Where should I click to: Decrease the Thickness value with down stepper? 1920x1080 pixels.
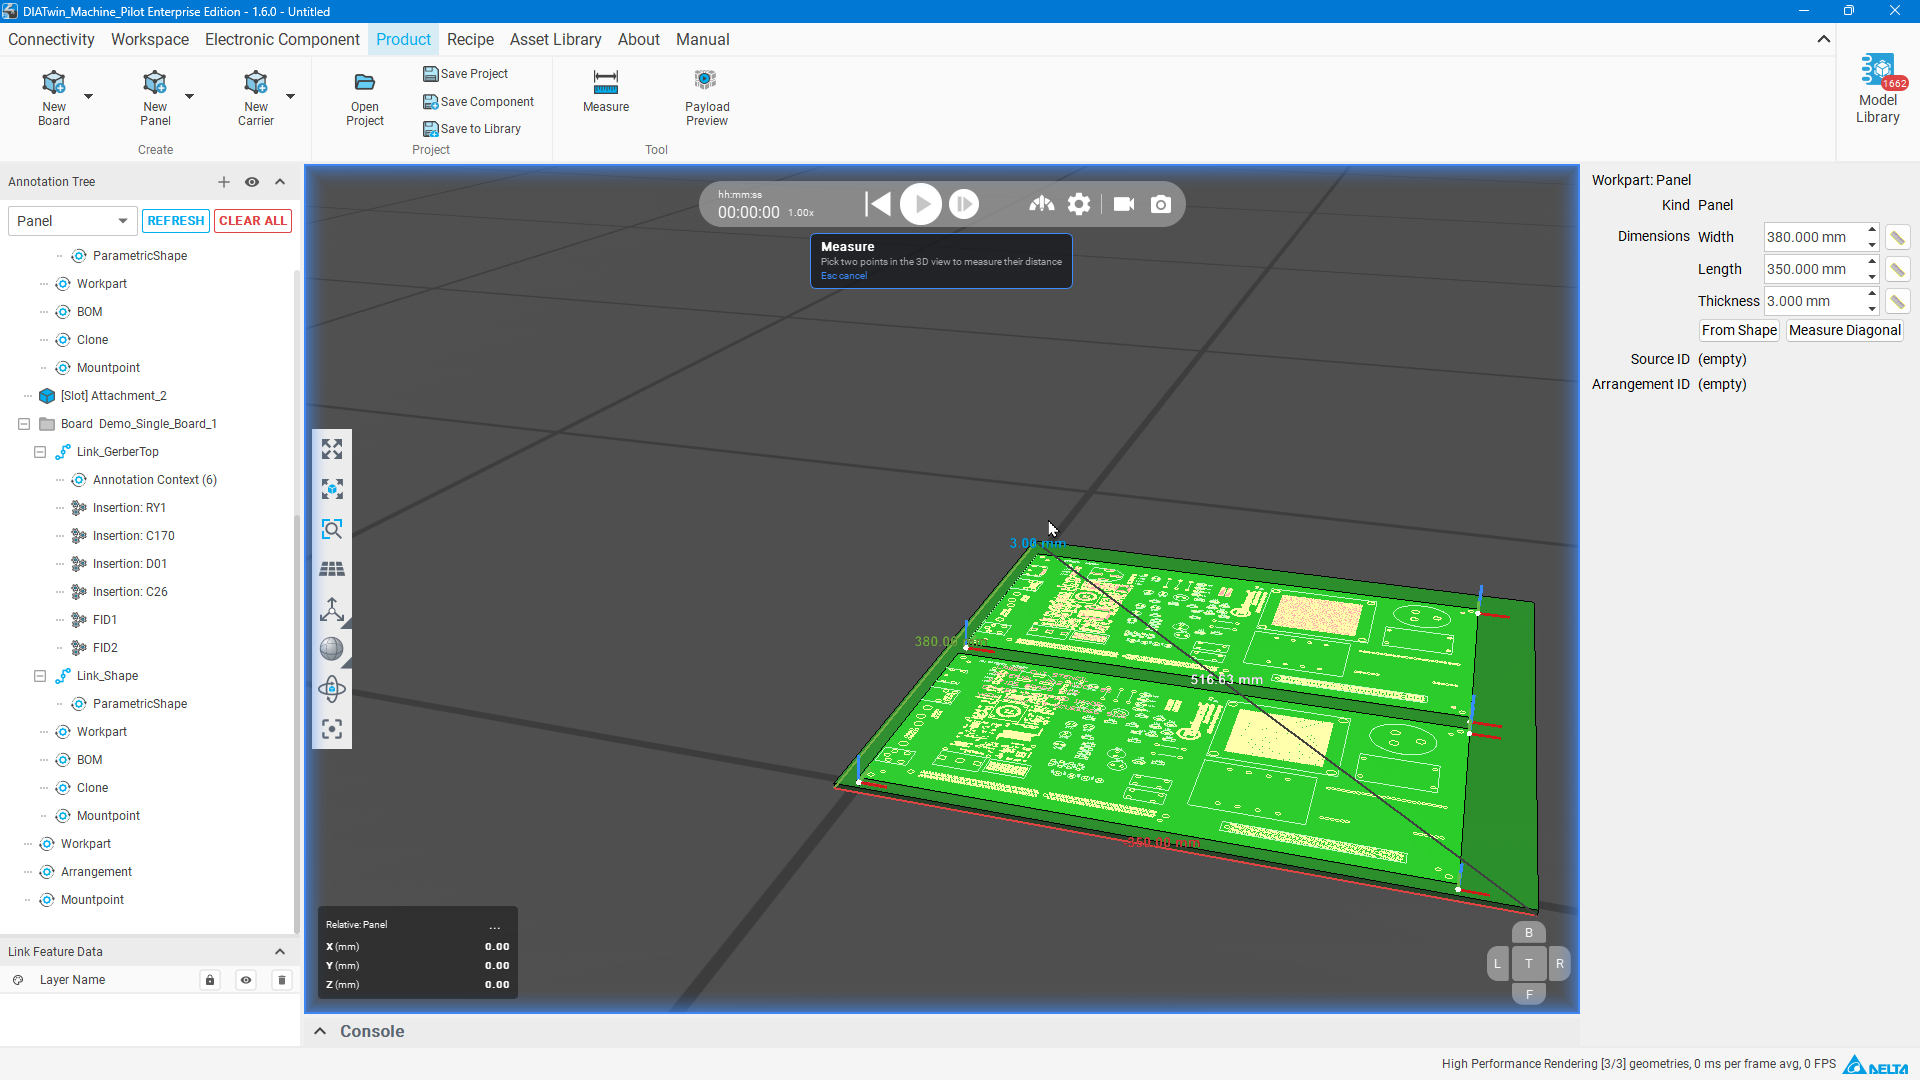pyautogui.click(x=1872, y=308)
